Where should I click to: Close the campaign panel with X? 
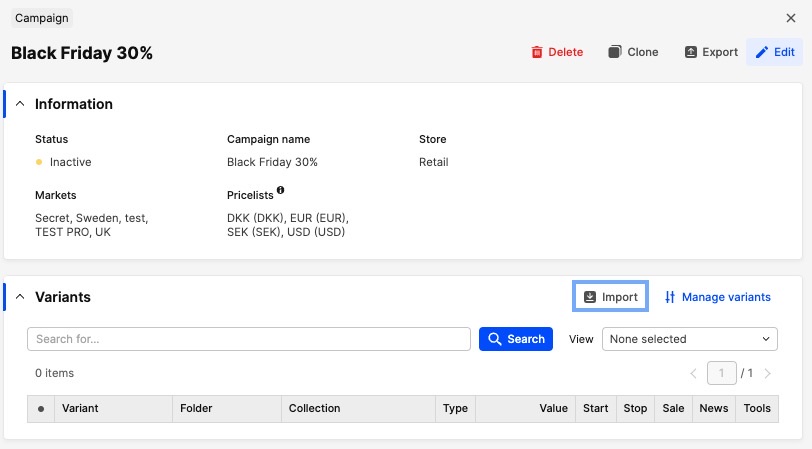click(x=791, y=18)
